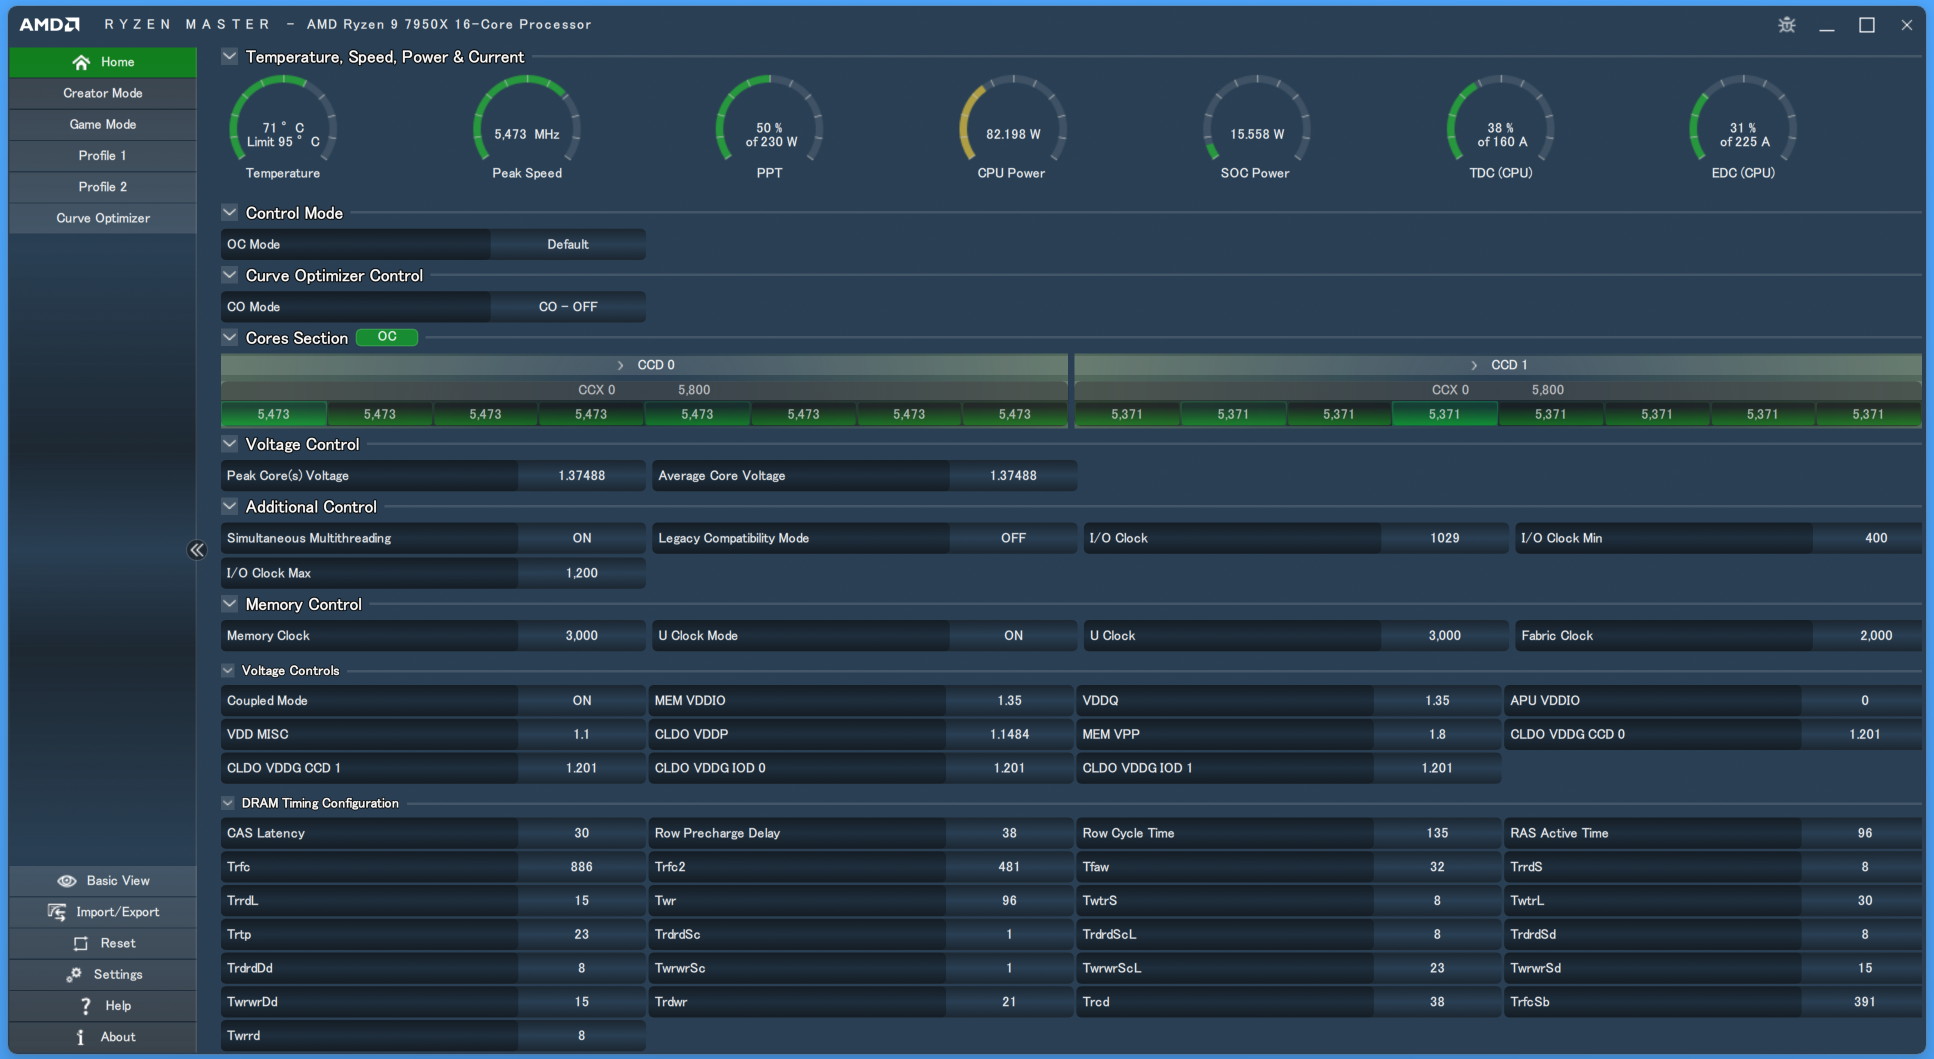Click TrfcSb value 391
Viewport: 1934px width, 1059px height.
pos(1864,1002)
